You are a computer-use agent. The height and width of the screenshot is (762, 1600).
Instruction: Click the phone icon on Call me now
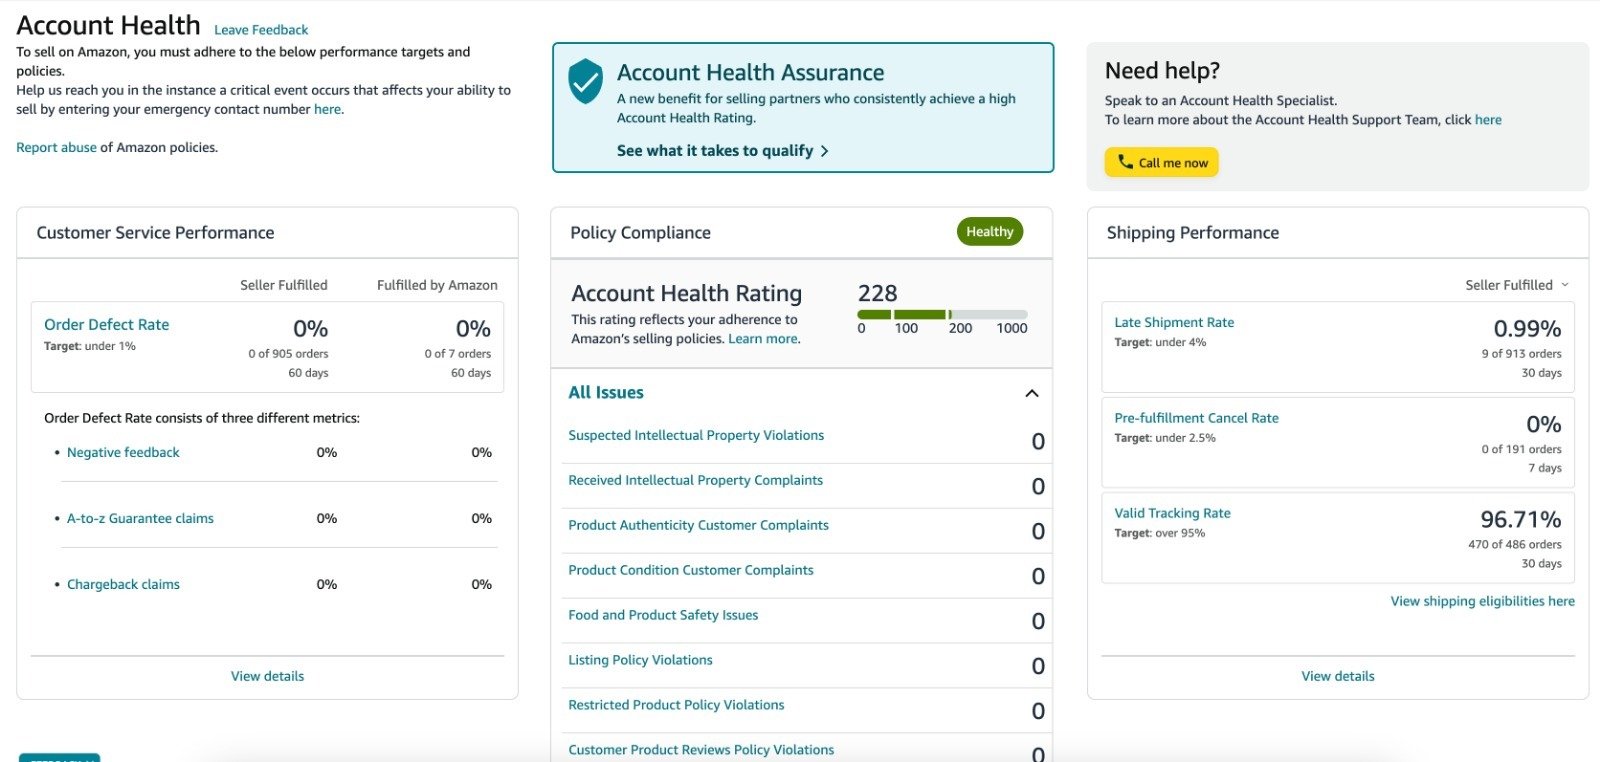click(x=1125, y=162)
